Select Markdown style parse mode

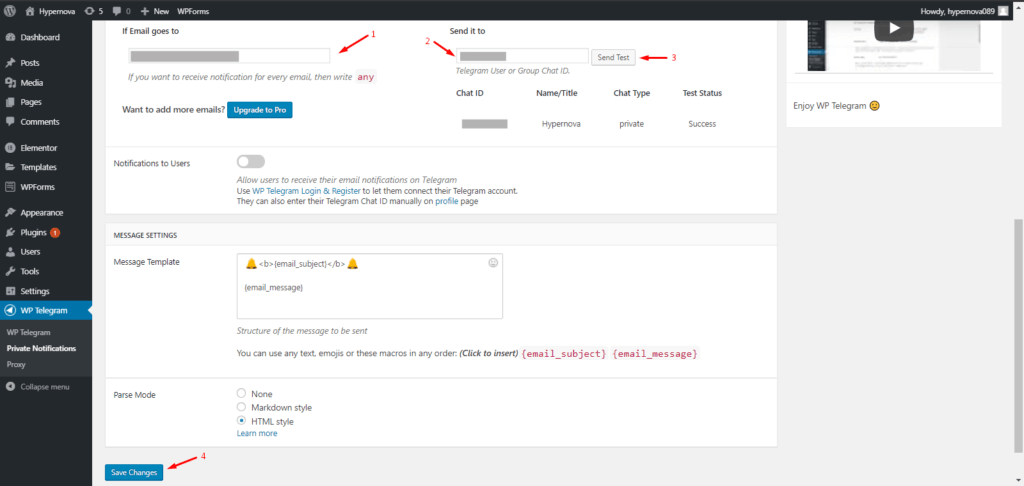coord(242,408)
